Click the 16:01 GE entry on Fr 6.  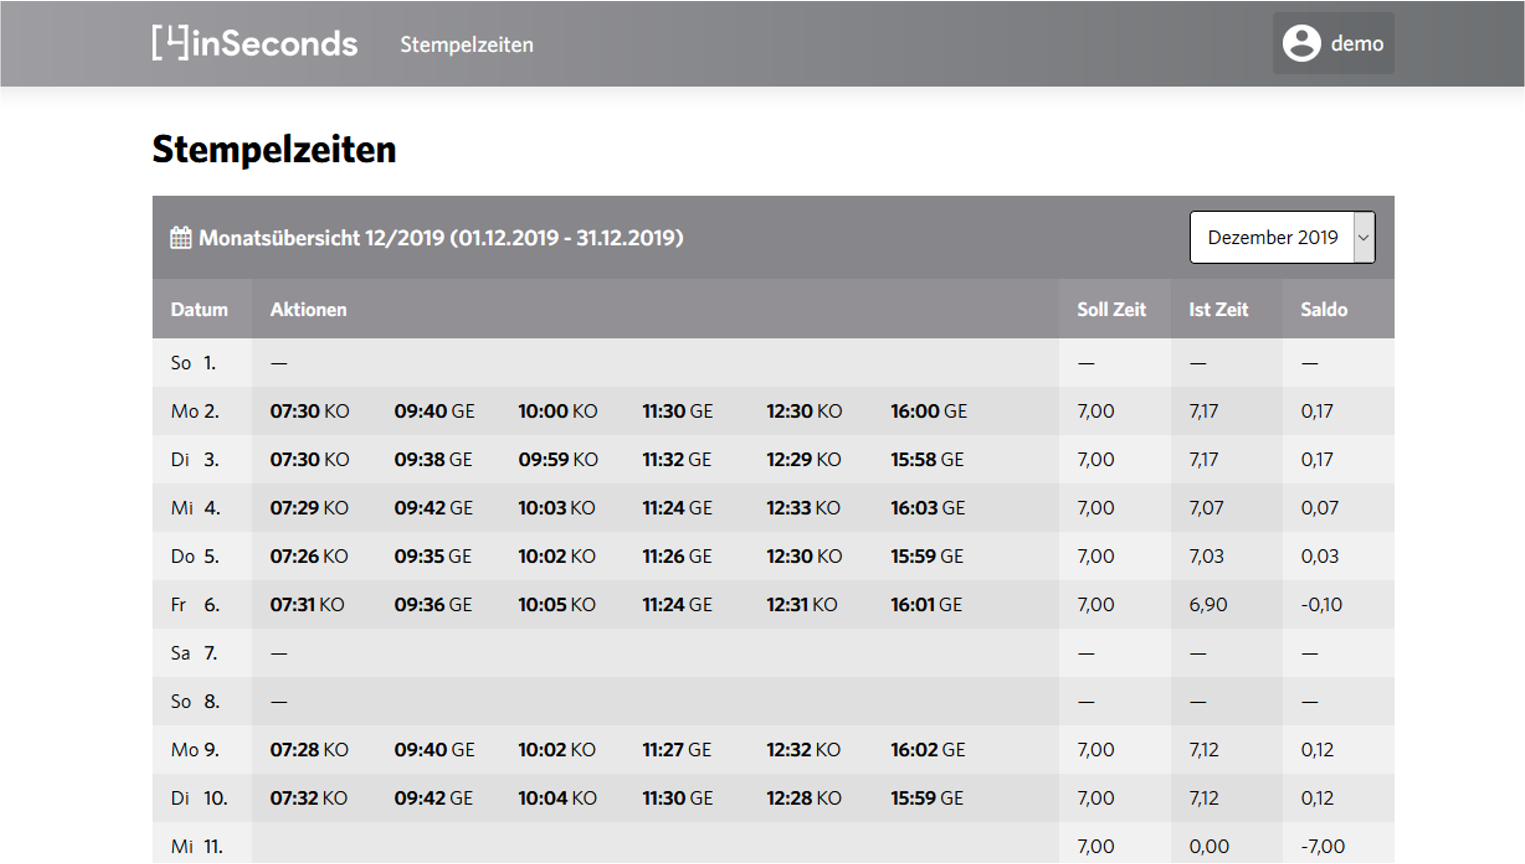(x=926, y=605)
